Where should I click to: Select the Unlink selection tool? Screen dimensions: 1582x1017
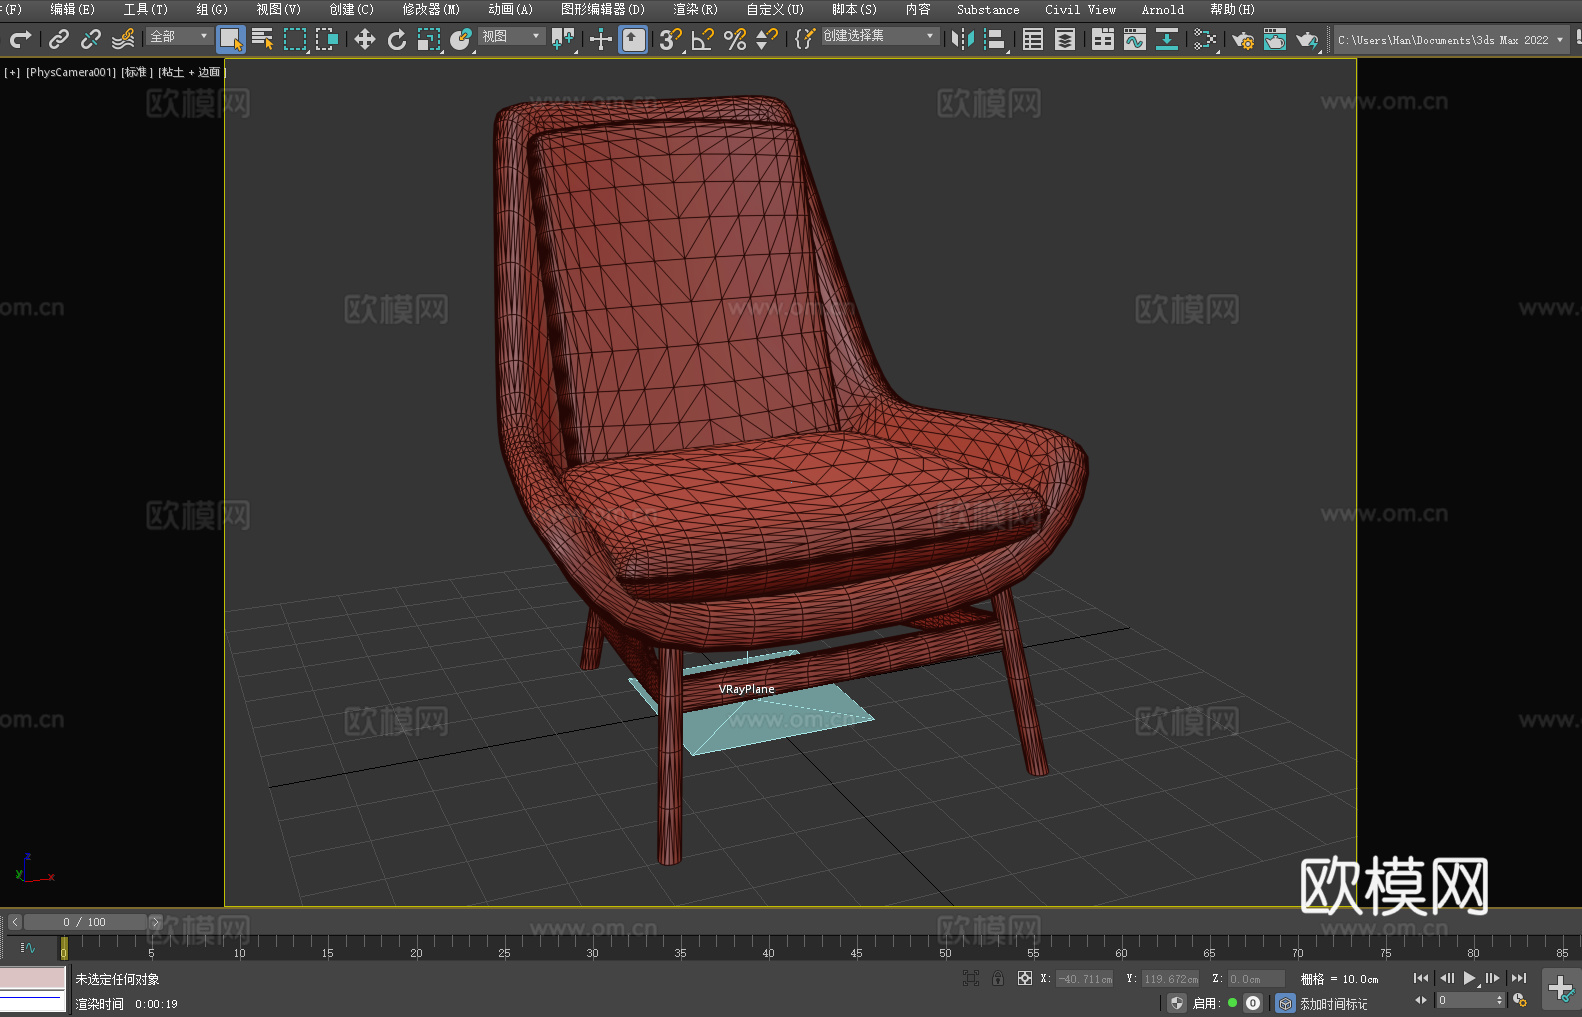click(x=91, y=39)
